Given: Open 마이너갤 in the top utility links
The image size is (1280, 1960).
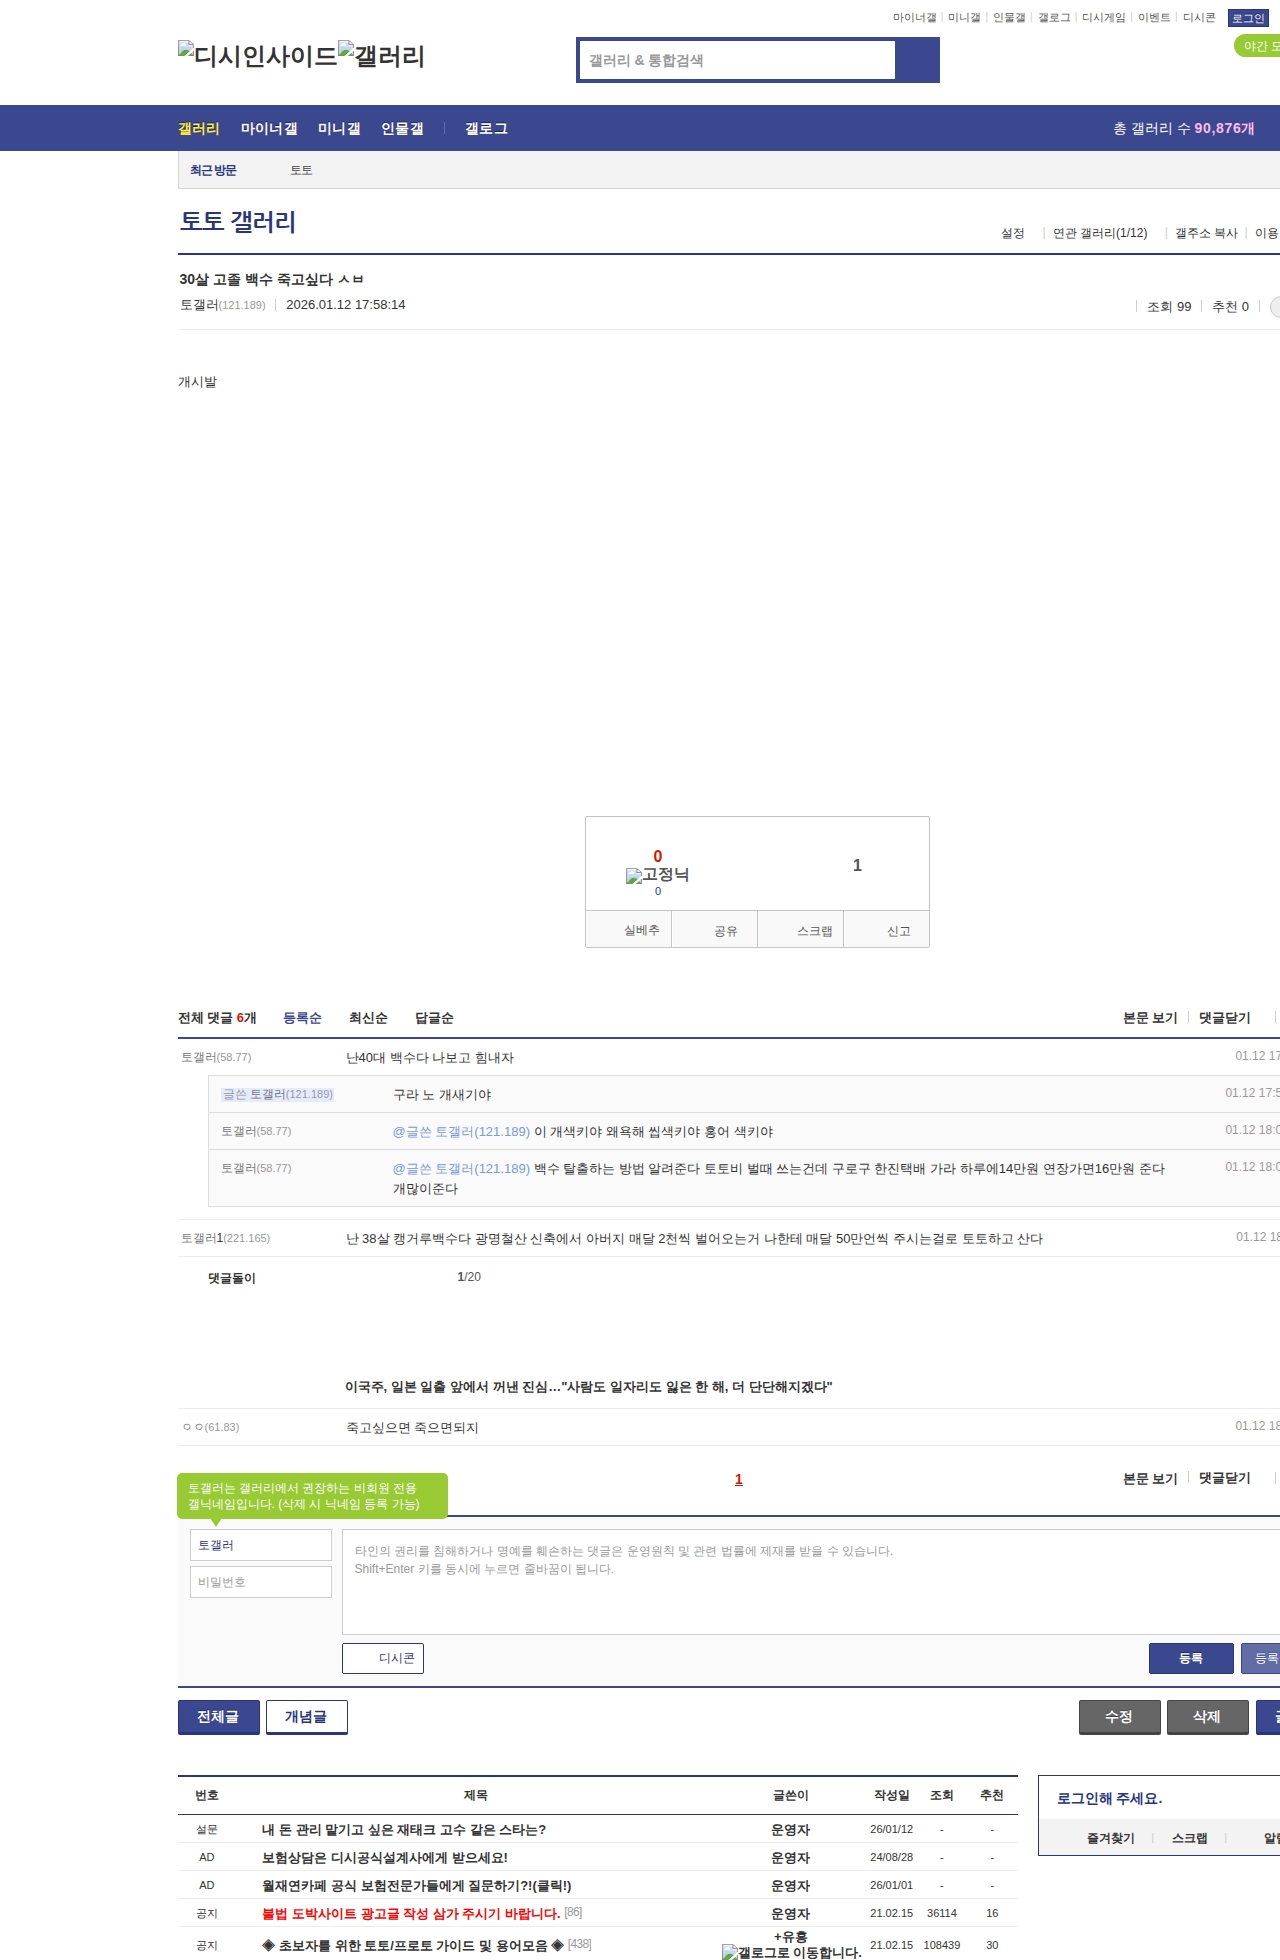Looking at the screenshot, I should pos(914,18).
